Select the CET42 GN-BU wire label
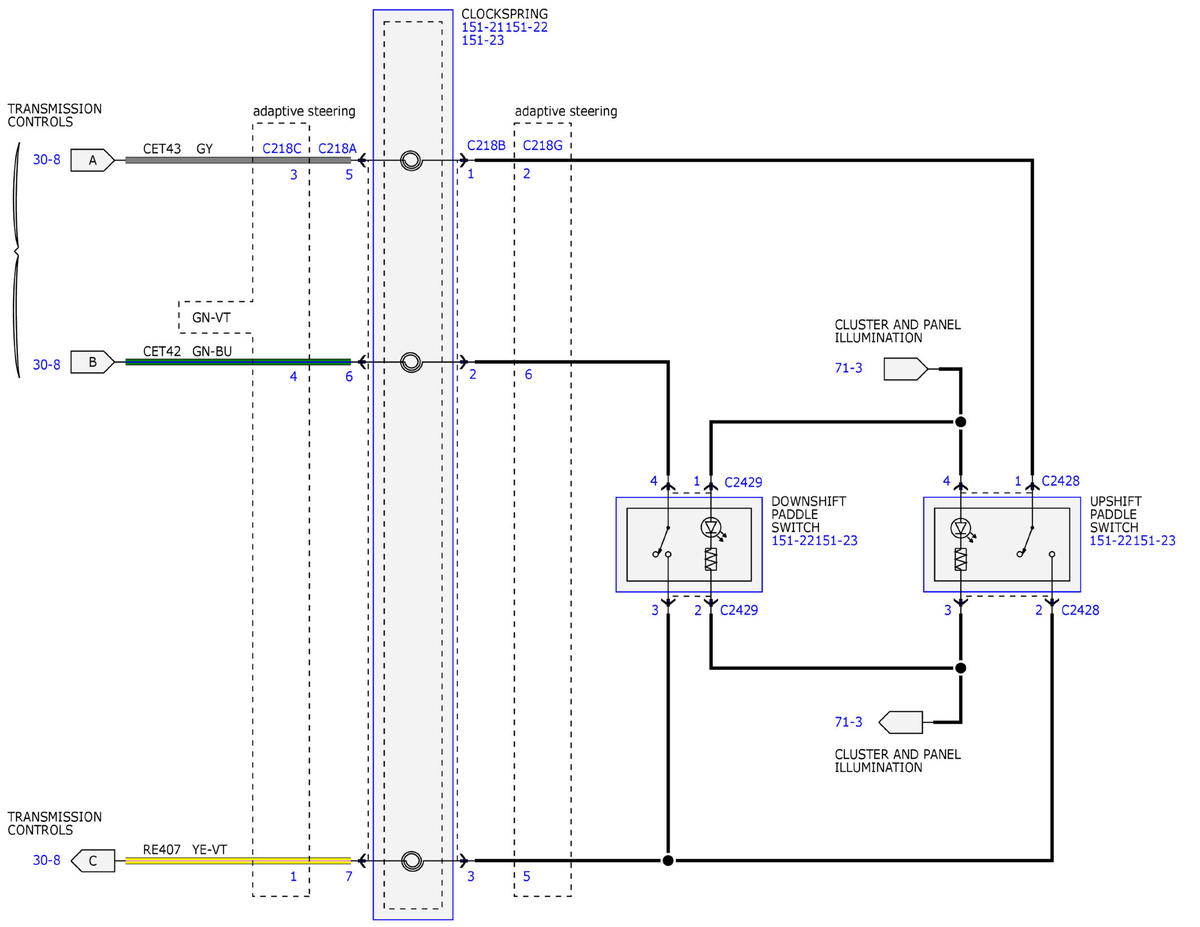1200x927 pixels. (186, 351)
